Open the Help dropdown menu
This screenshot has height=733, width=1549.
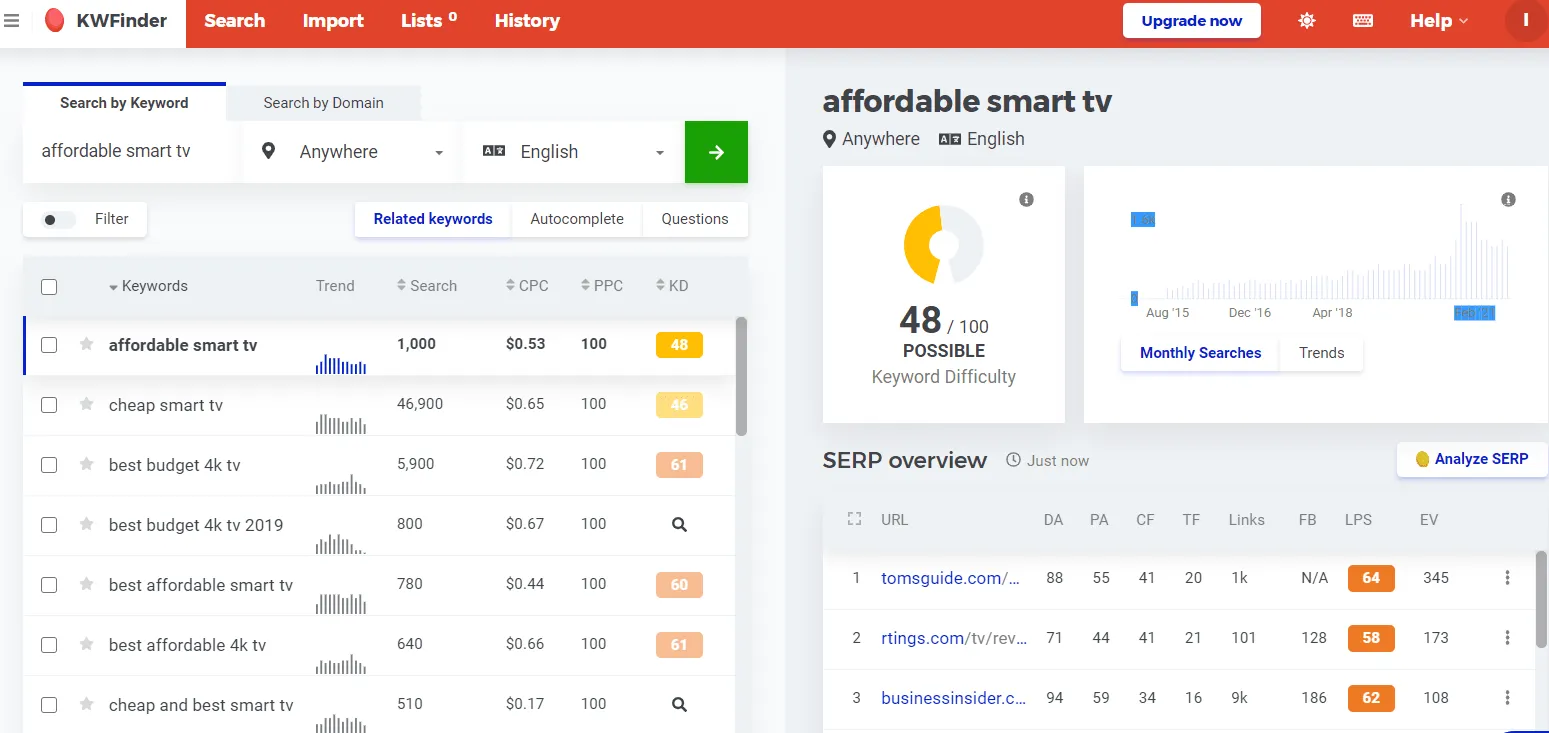click(1438, 21)
